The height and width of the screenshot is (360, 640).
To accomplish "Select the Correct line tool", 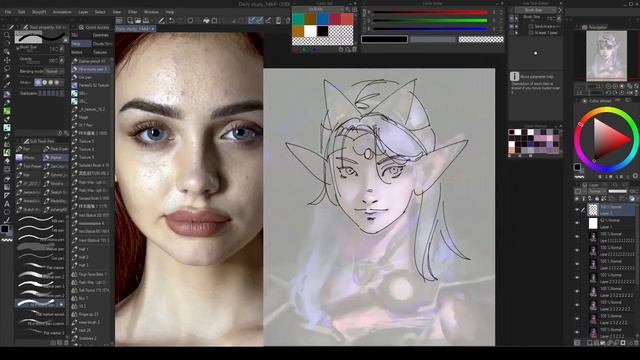I will tap(7, 220).
